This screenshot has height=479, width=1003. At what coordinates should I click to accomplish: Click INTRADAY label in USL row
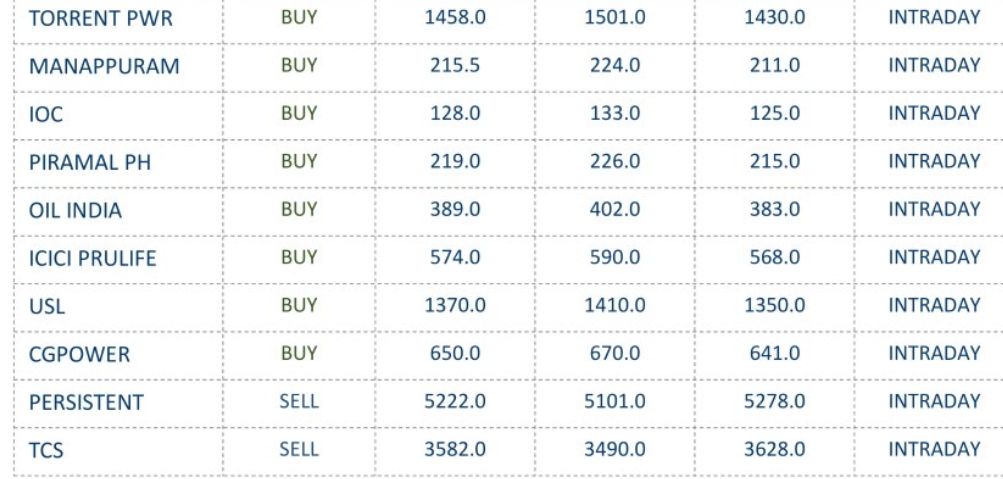934,305
